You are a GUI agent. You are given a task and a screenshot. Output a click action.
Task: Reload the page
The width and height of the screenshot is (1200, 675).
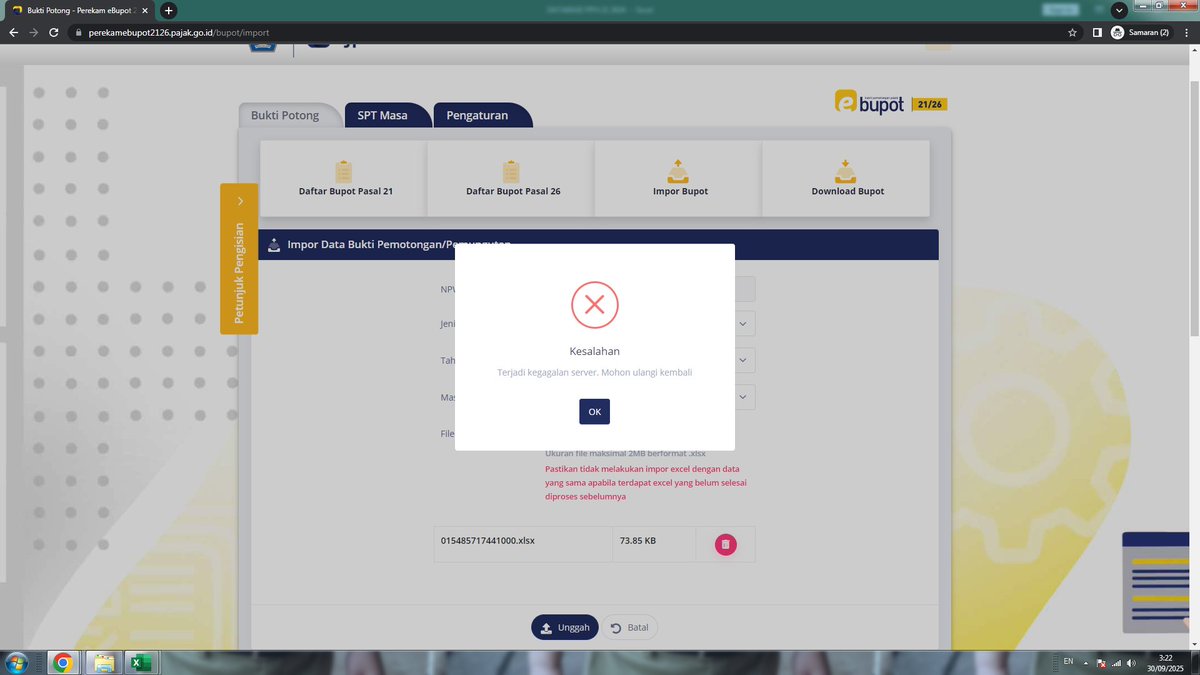(x=54, y=32)
